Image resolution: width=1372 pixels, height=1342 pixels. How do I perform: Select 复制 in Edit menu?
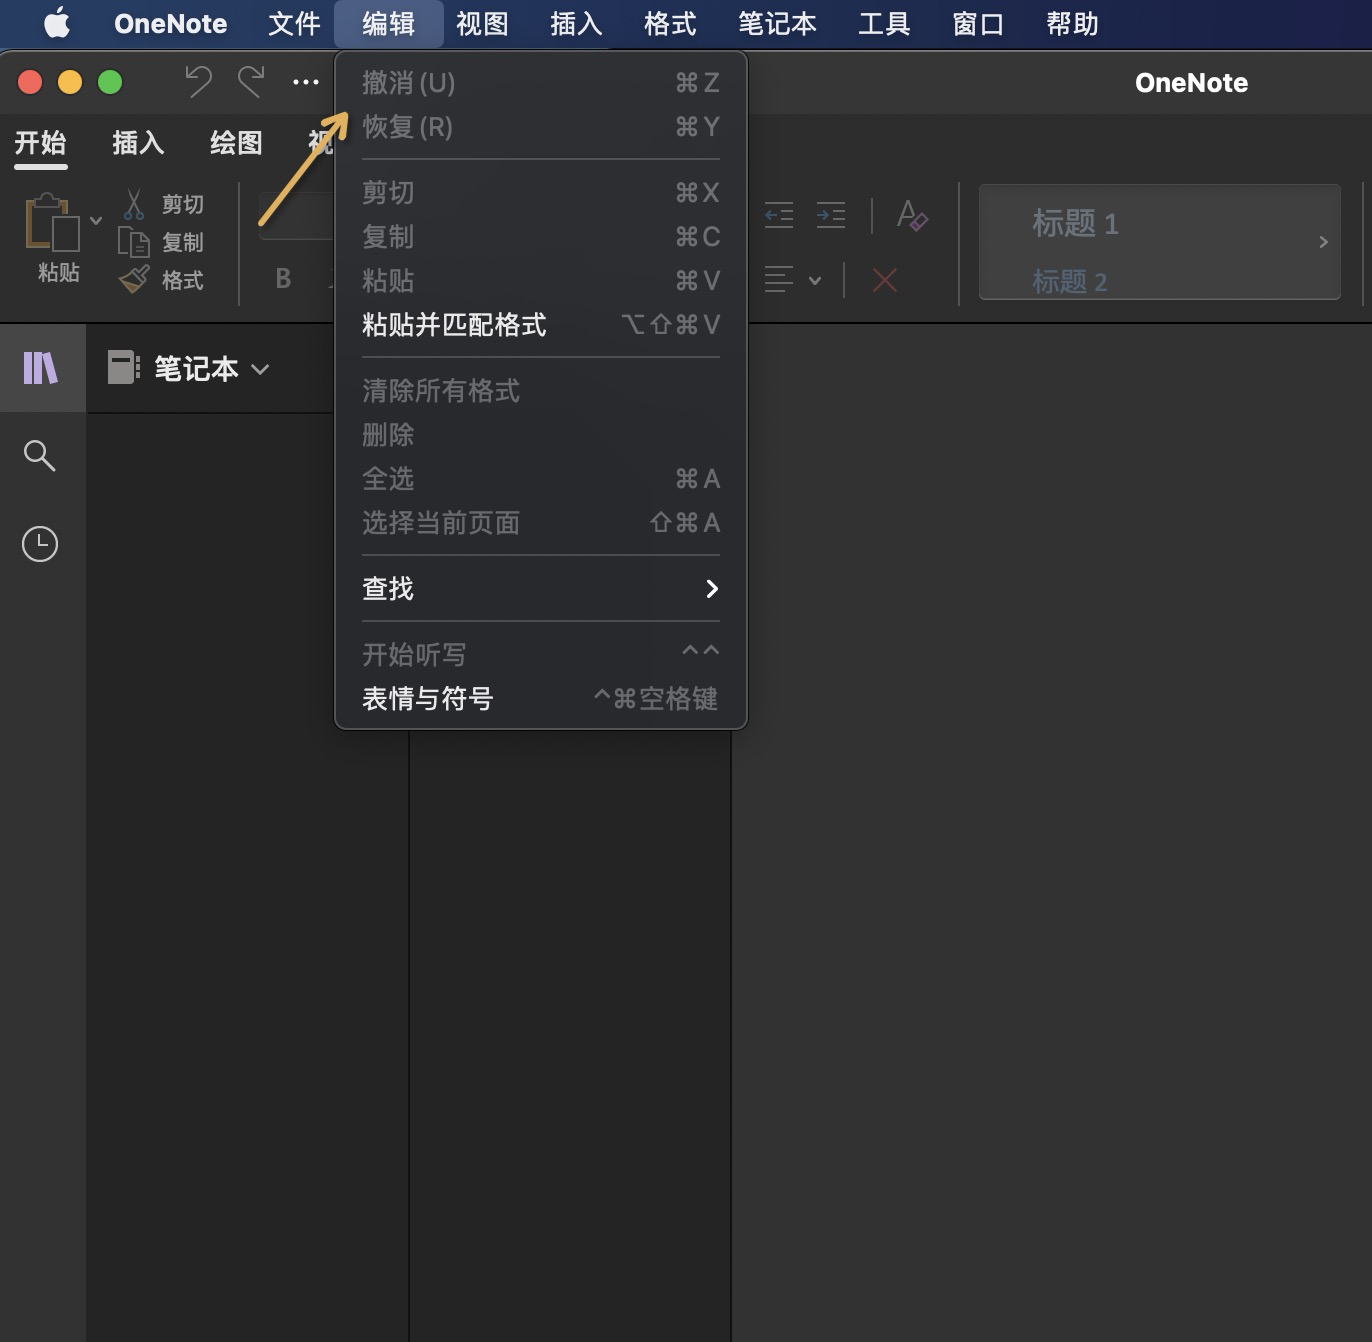pos(541,236)
